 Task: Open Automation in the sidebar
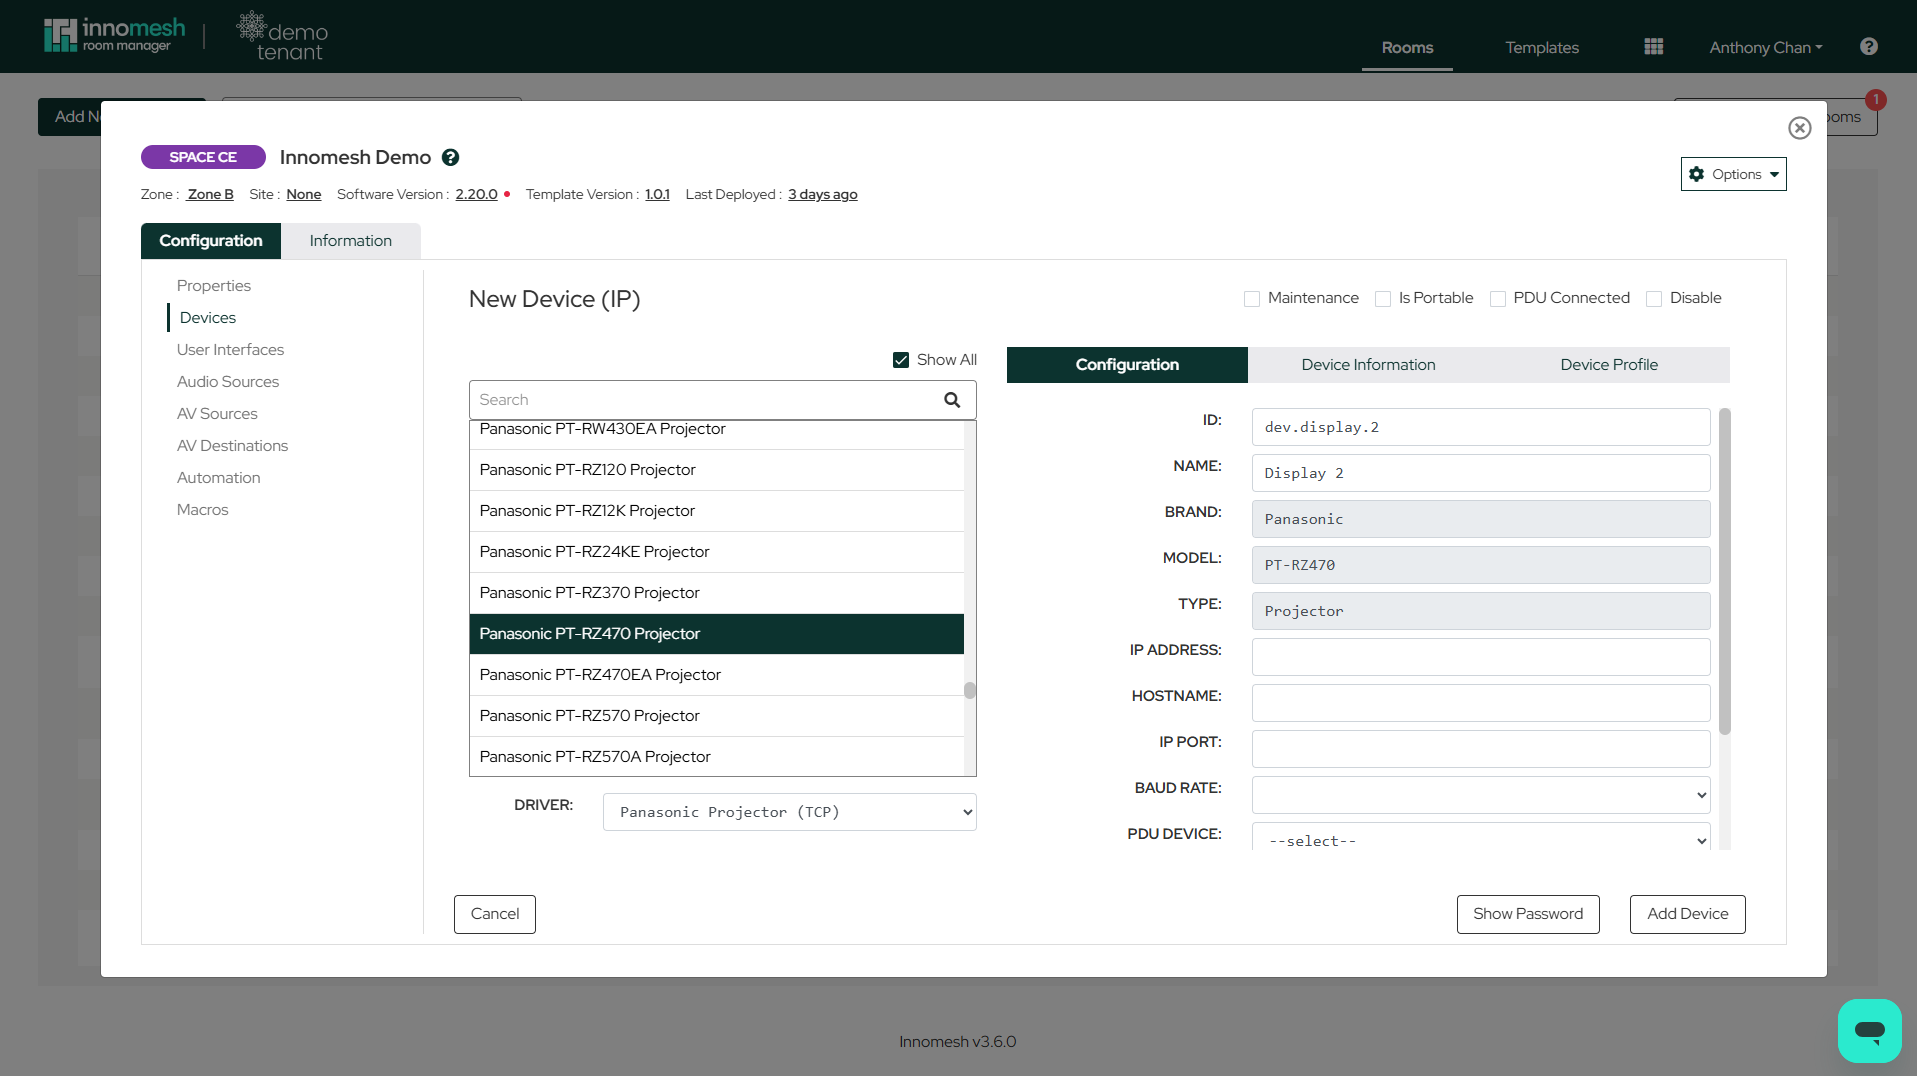218,478
